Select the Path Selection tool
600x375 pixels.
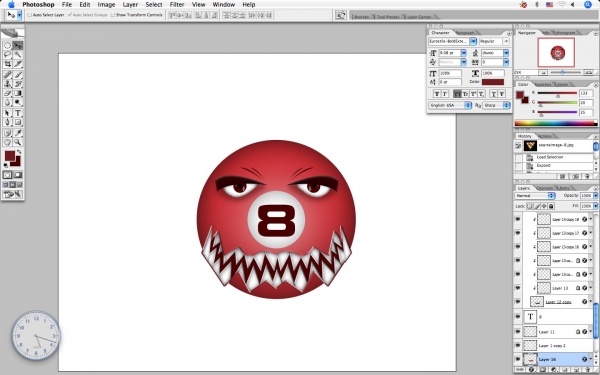7,113
